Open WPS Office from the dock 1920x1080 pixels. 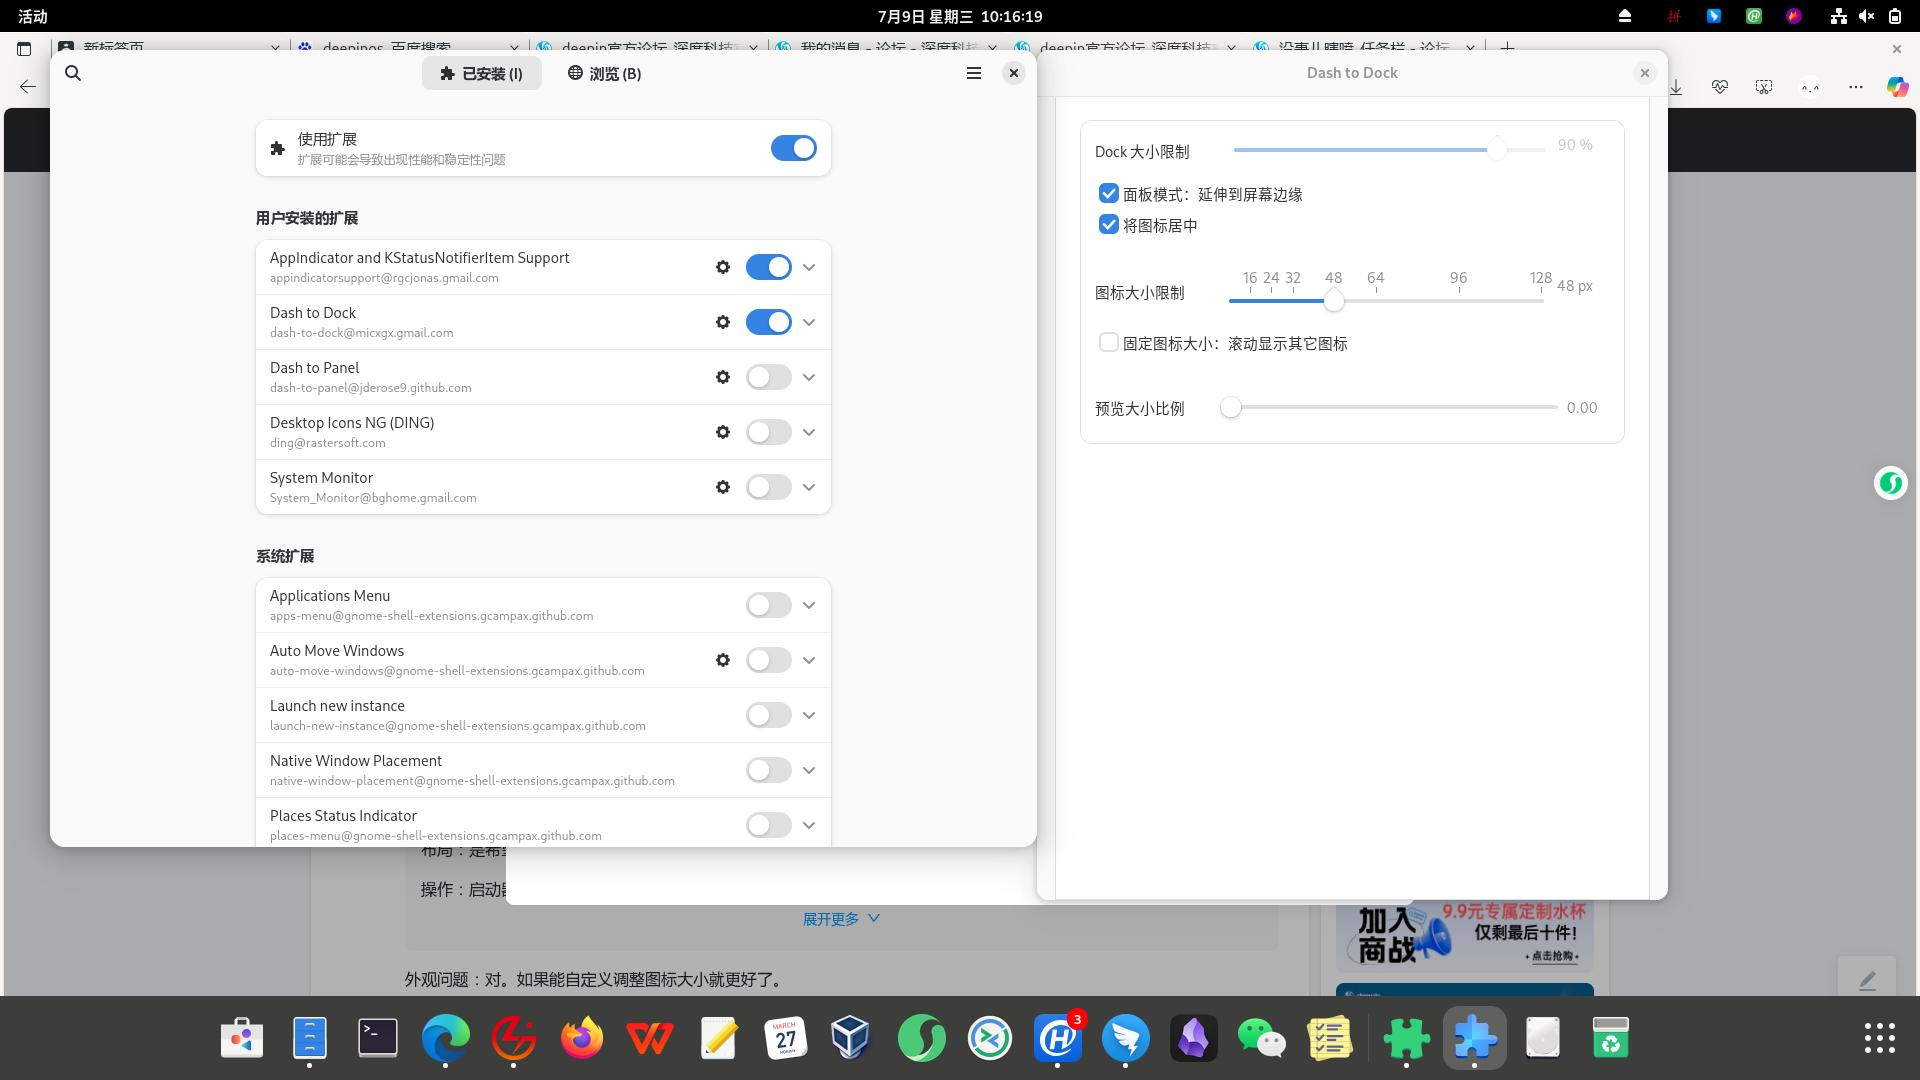tap(650, 1038)
